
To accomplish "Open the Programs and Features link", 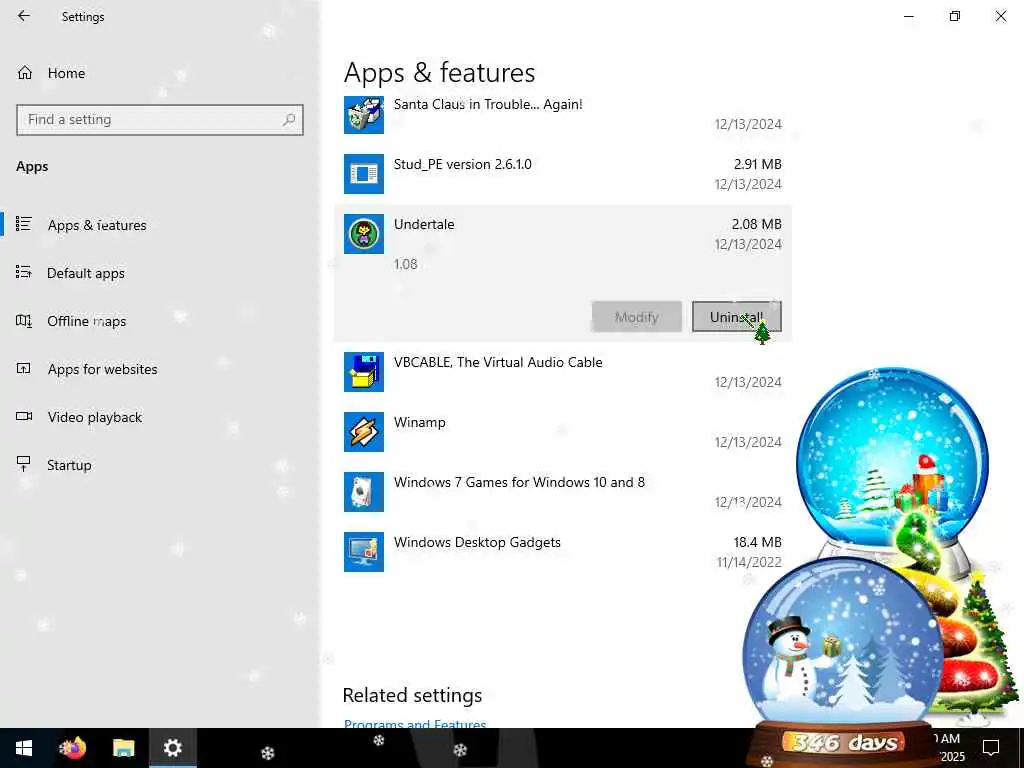I will [415, 724].
